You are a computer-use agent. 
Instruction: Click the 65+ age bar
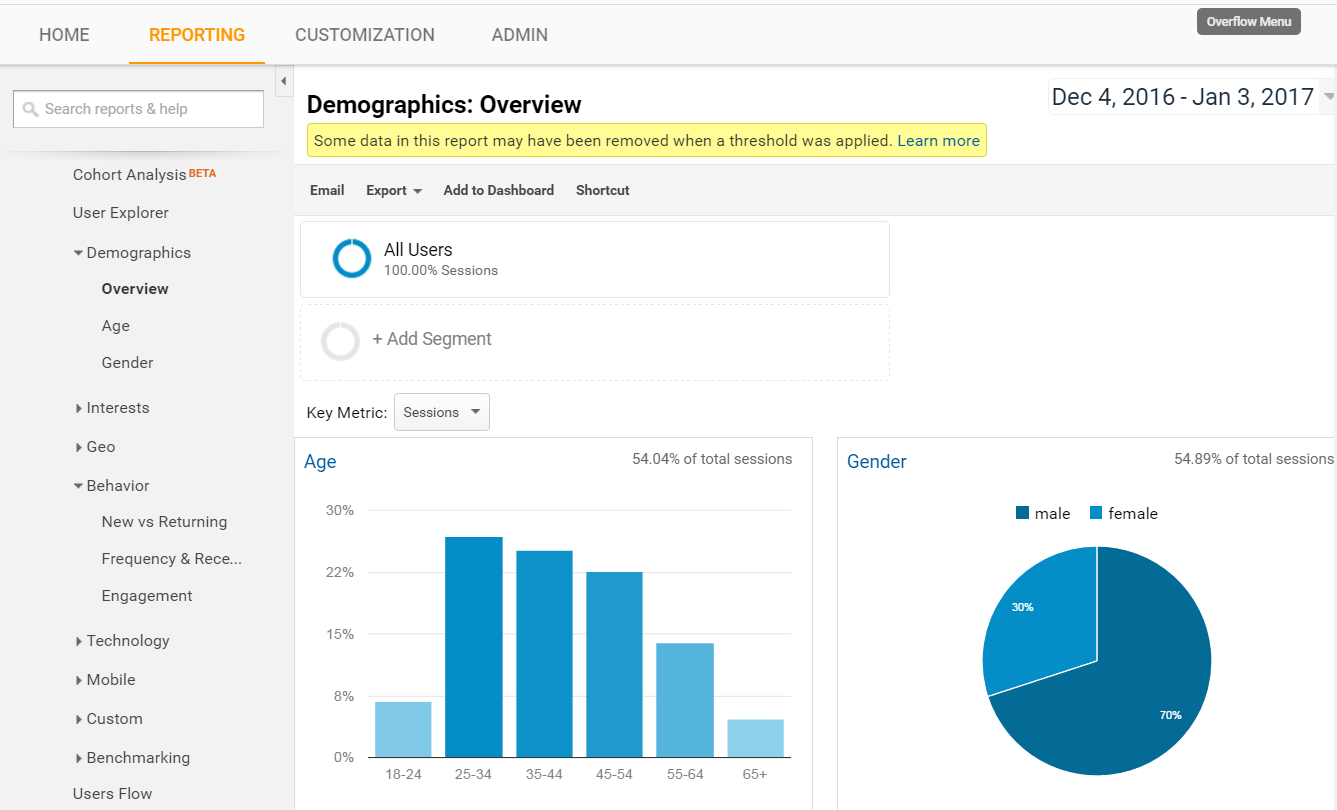click(x=755, y=738)
